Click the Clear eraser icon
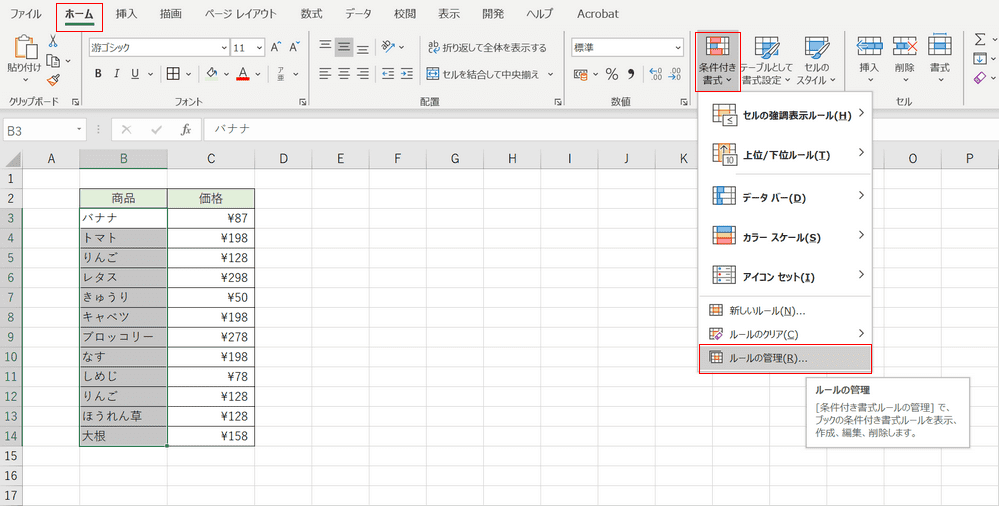999x506 pixels. point(980,78)
